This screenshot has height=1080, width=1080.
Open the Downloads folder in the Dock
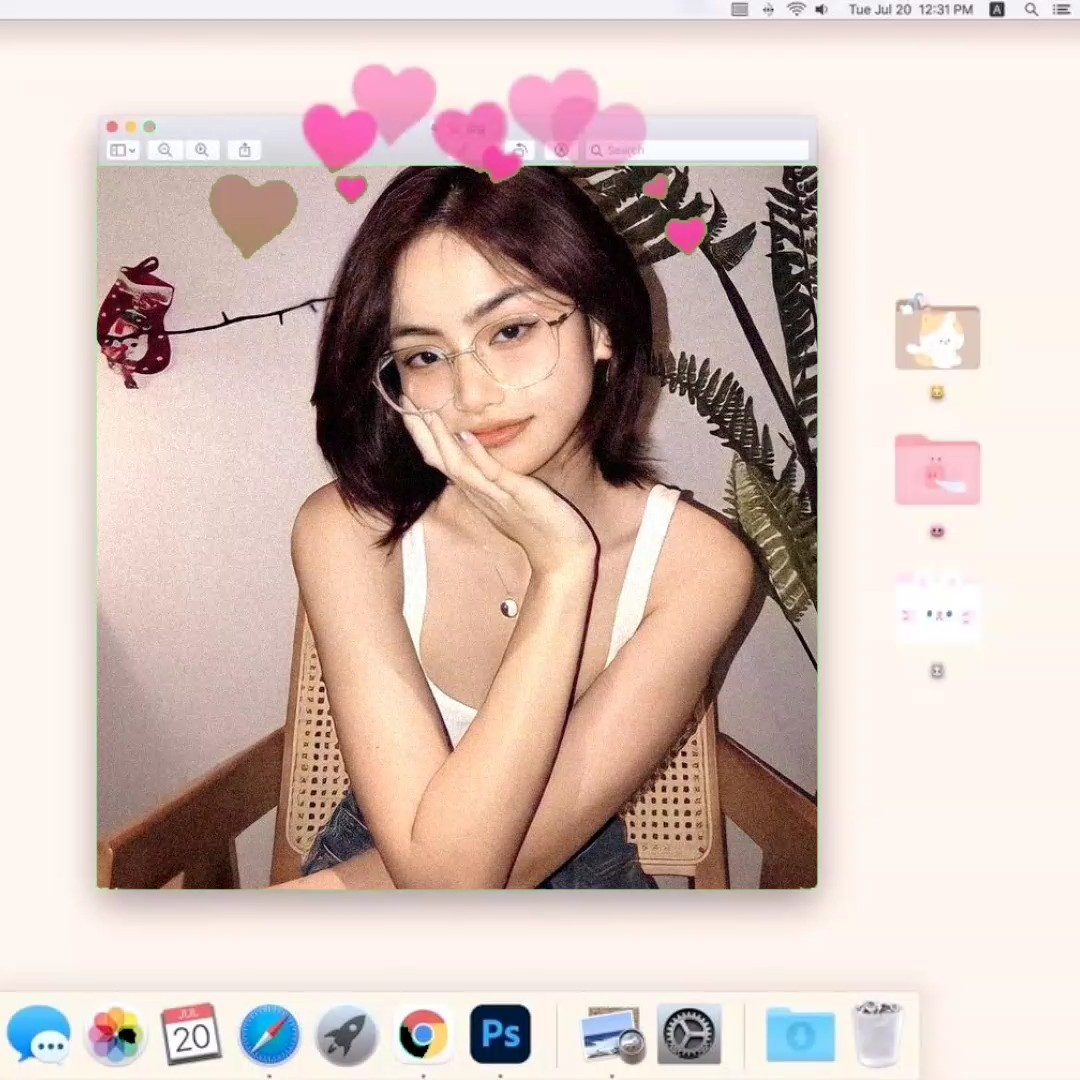[x=800, y=1034]
